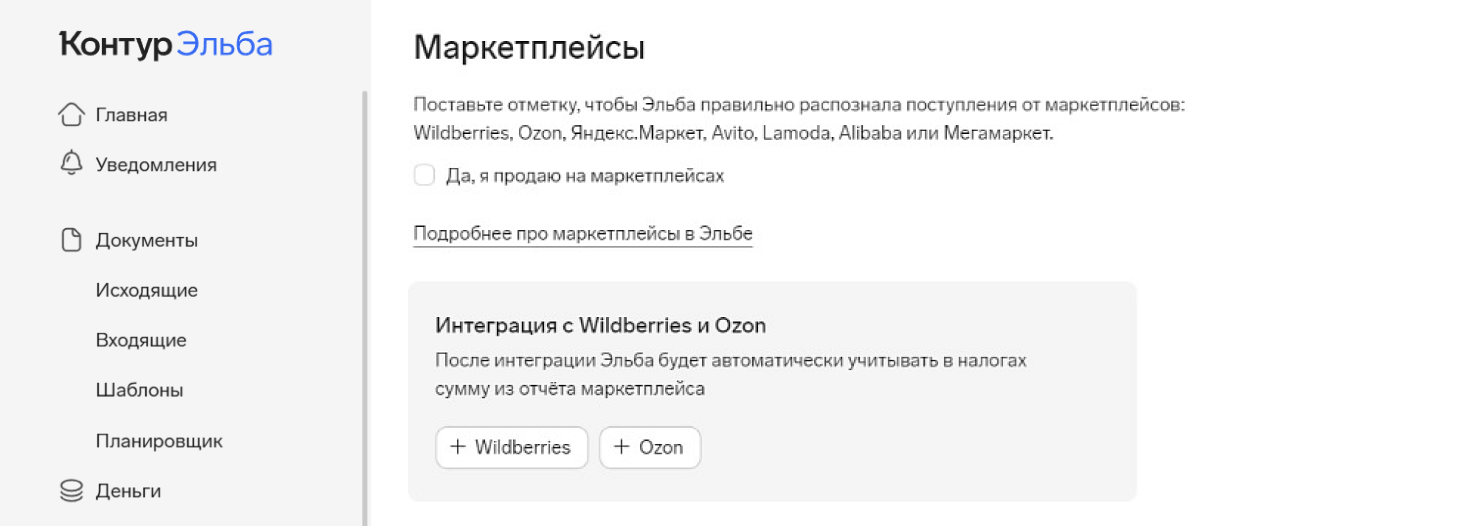Click the sidebar vertical scrollbar
The image size is (1460, 526).
(365, 300)
